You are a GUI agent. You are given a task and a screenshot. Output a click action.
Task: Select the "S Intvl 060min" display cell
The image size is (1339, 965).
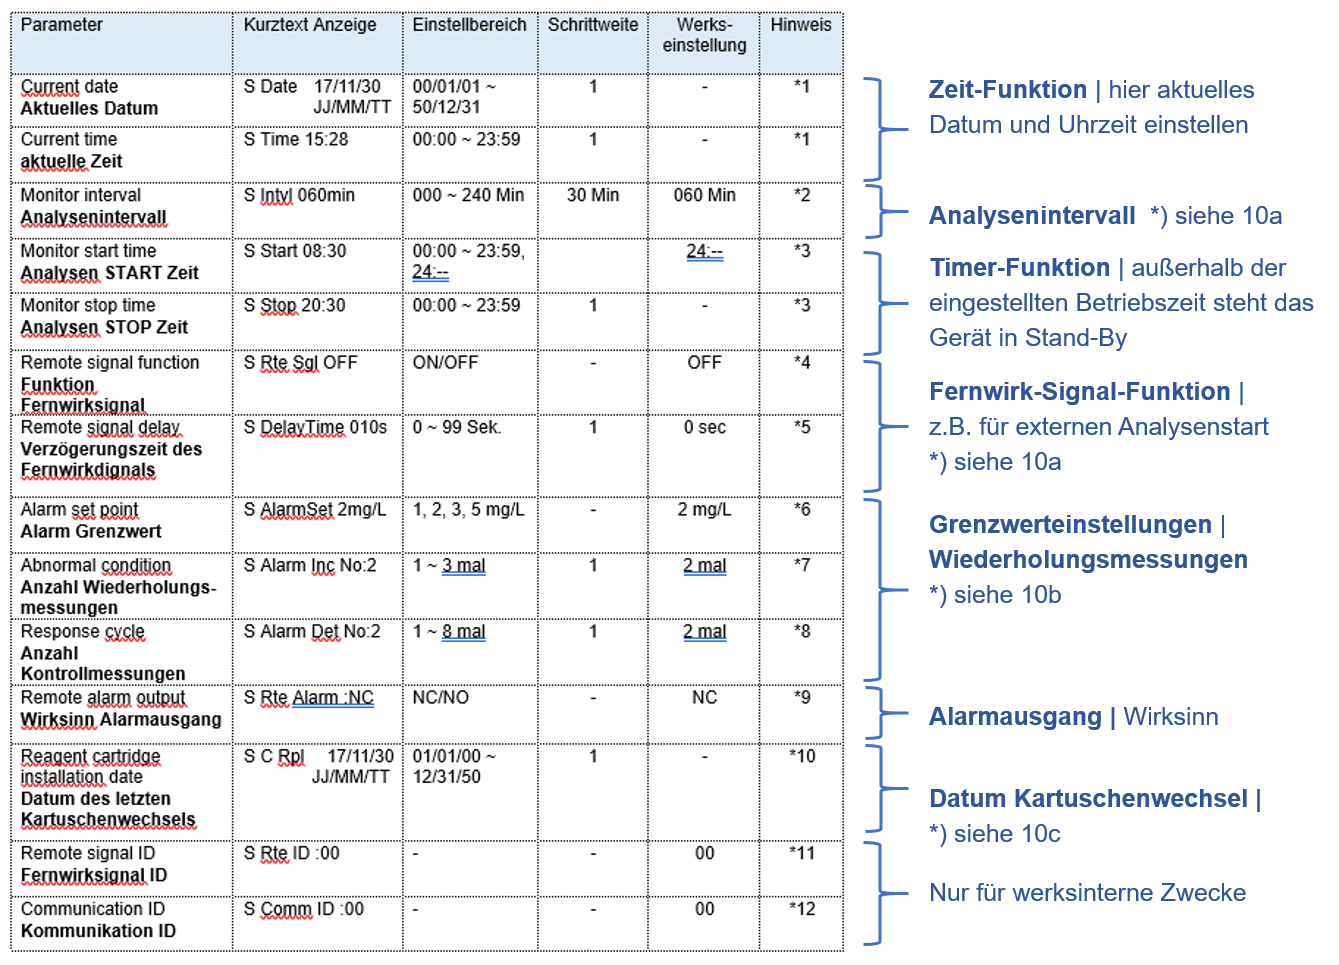coord(299,196)
